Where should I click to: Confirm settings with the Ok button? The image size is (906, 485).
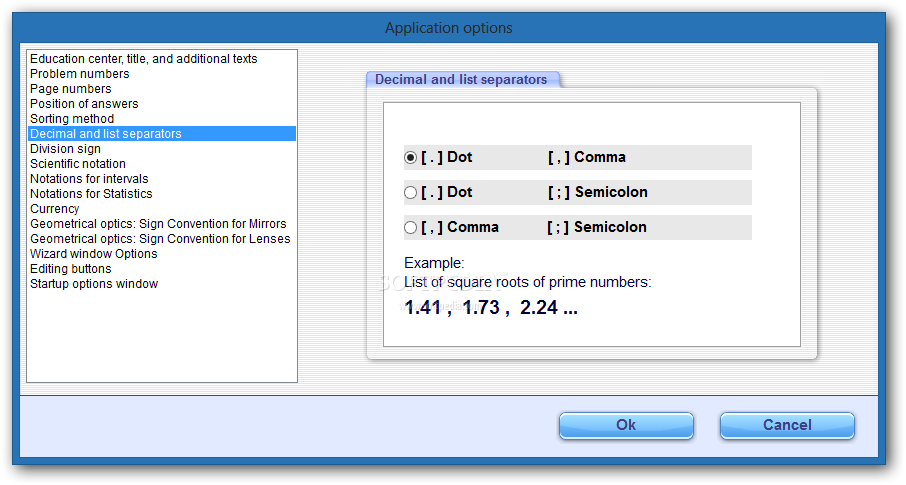(626, 425)
